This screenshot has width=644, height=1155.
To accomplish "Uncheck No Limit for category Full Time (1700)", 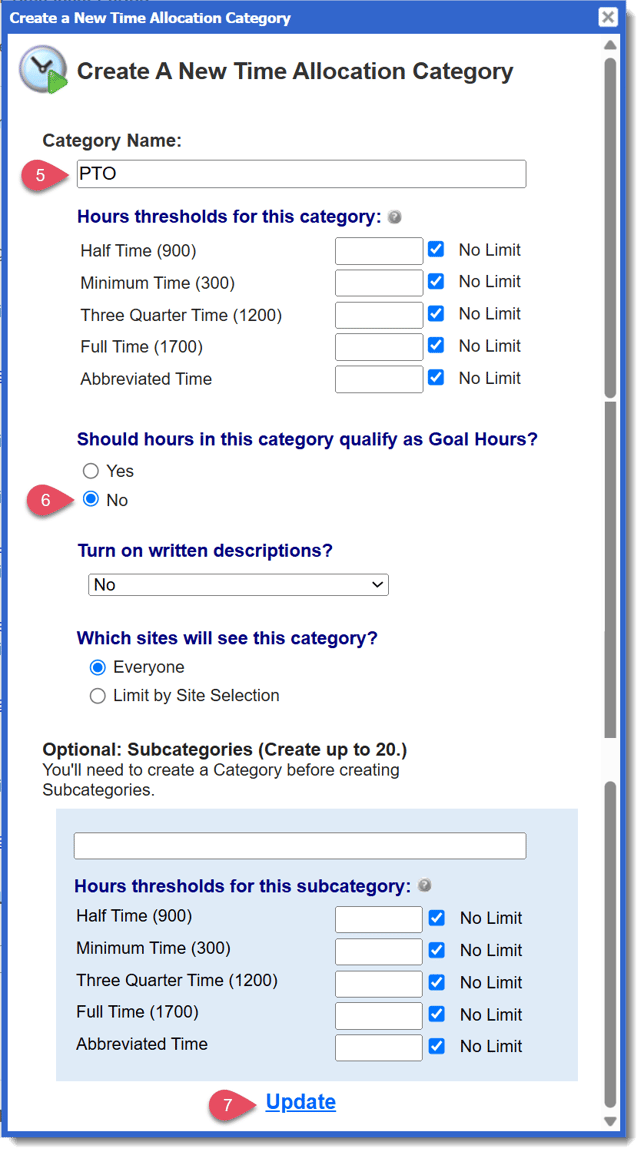I will [436, 346].
